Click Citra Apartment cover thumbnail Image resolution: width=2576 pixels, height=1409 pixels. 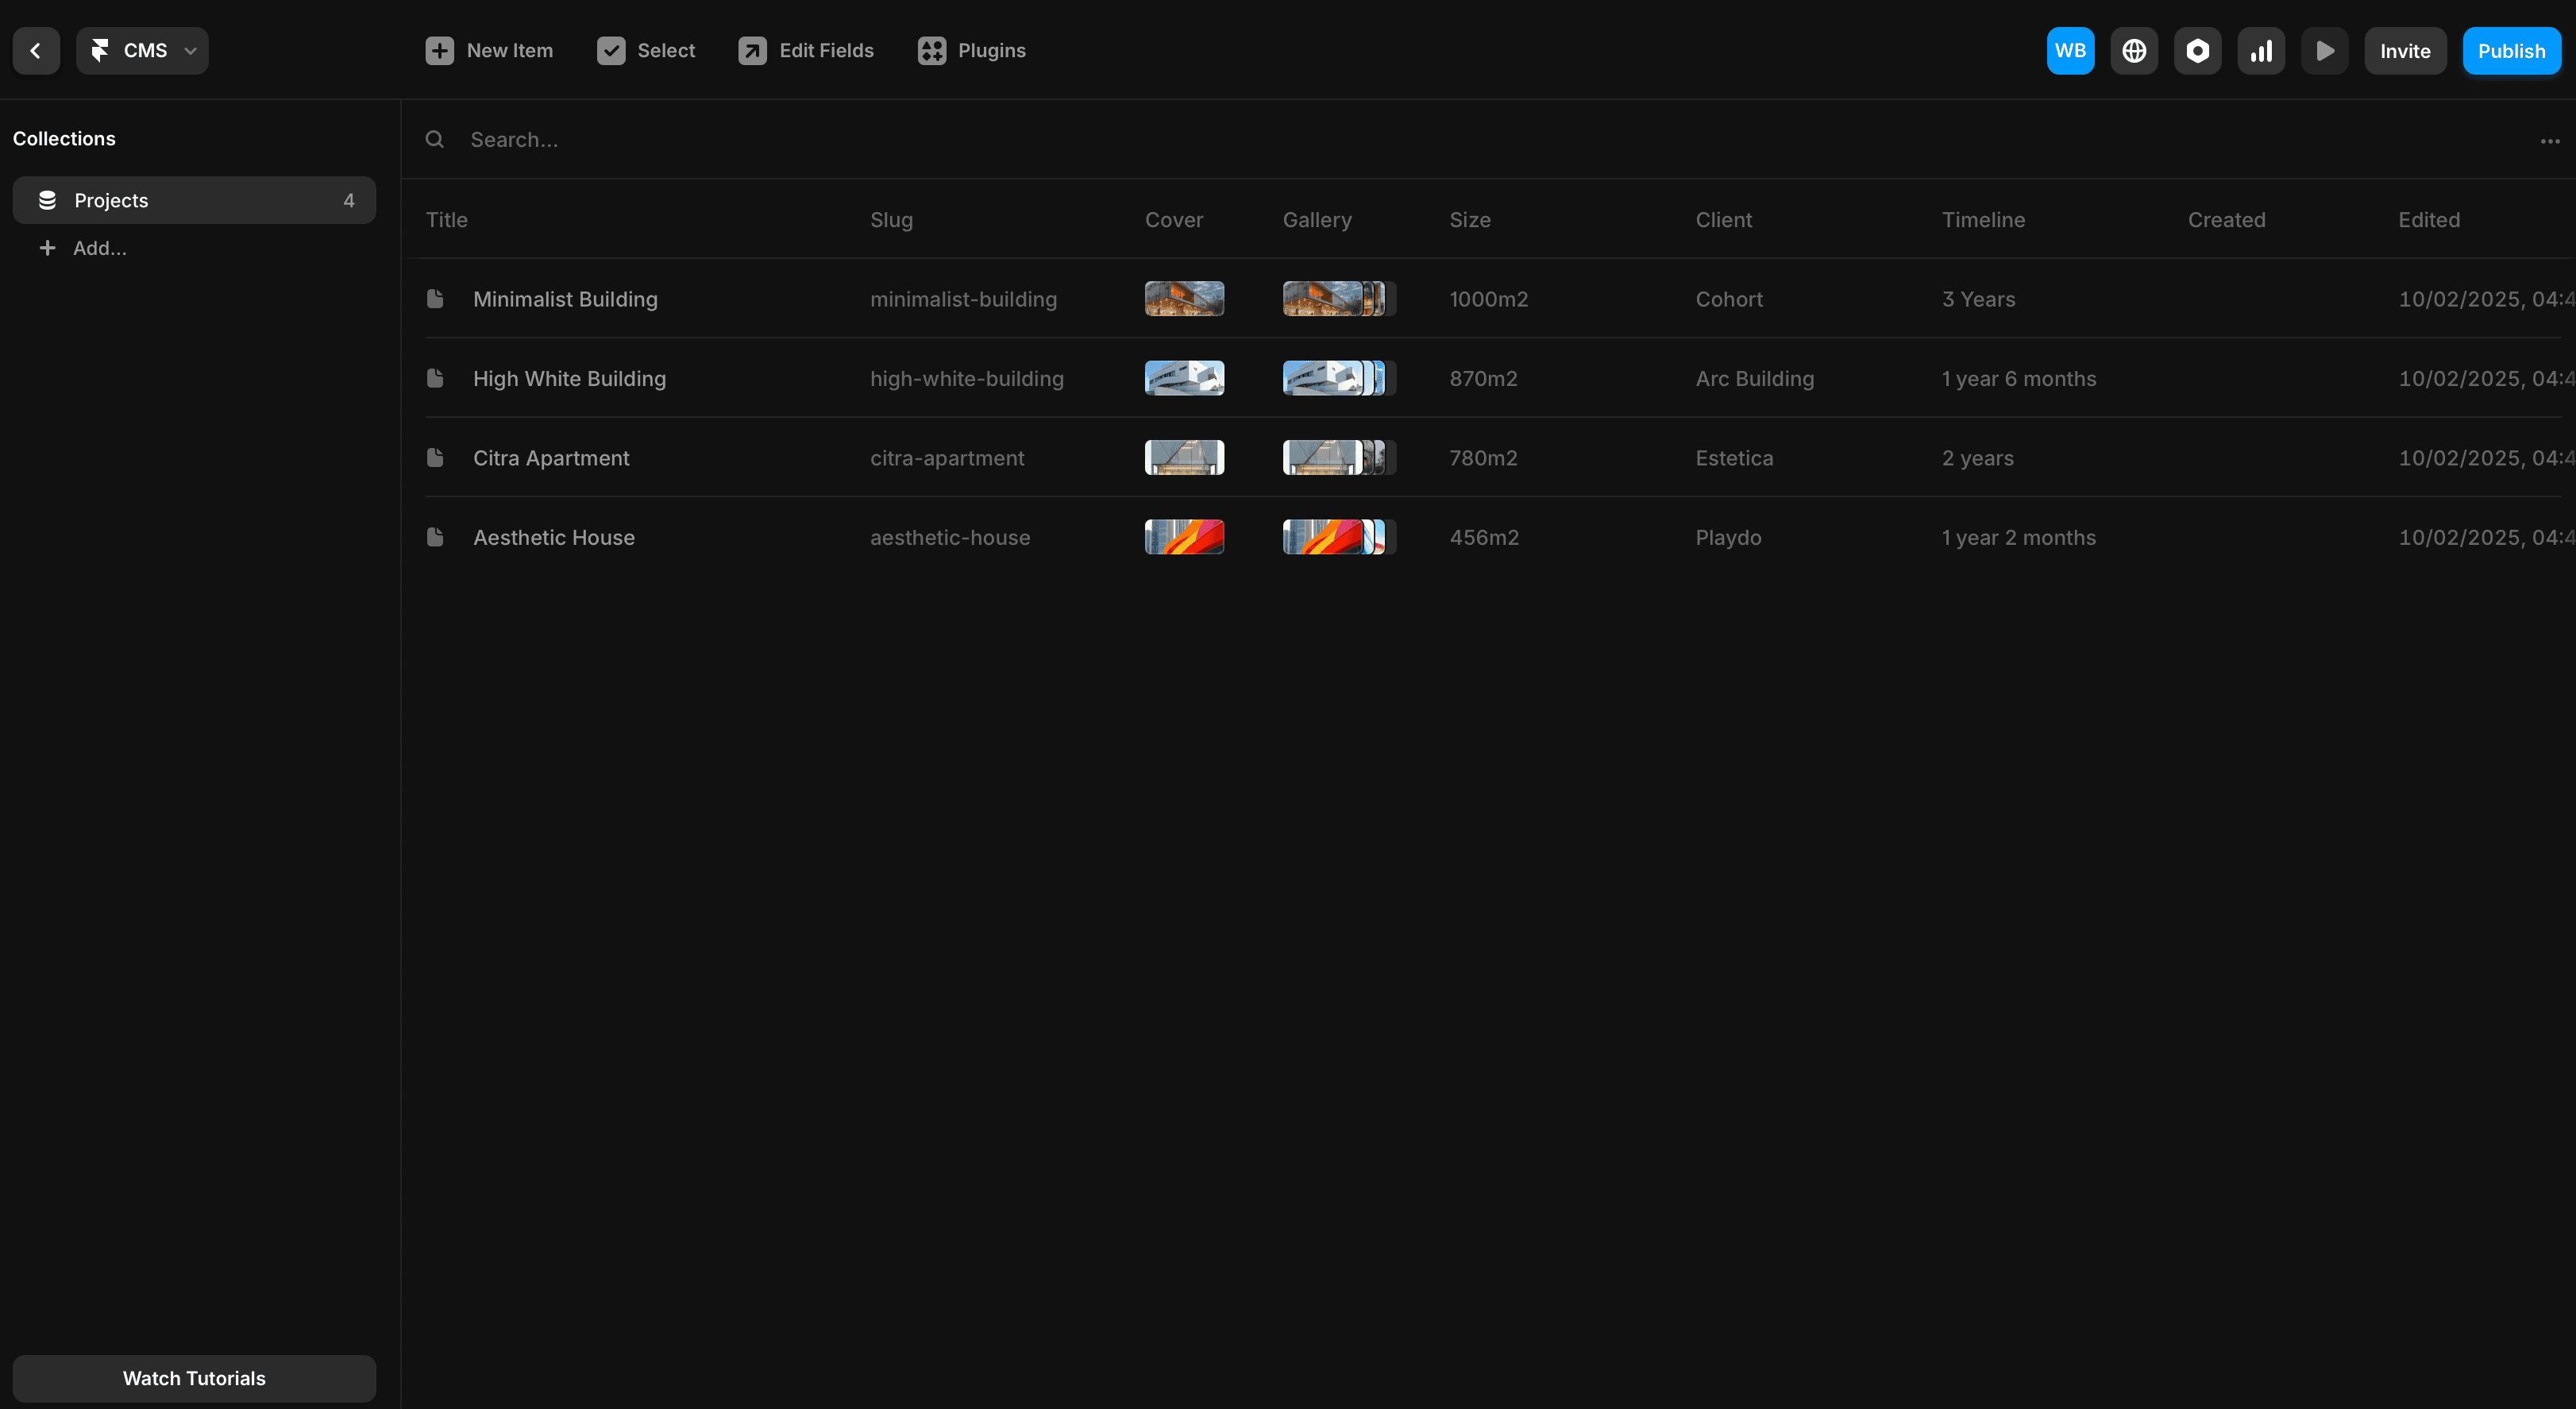tap(1184, 457)
